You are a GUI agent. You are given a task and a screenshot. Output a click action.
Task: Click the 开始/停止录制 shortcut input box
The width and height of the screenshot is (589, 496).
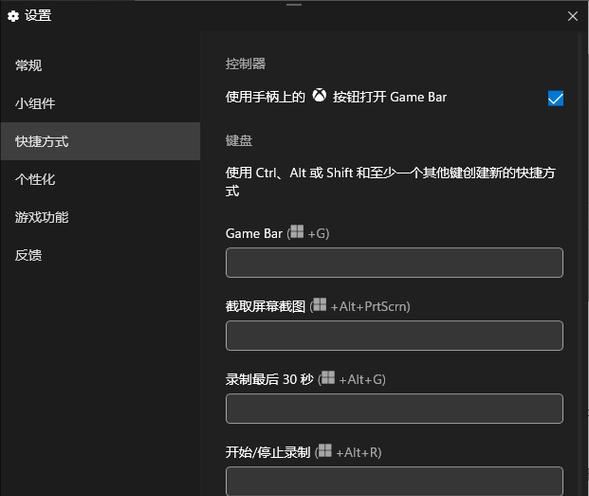click(x=394, y=481)
